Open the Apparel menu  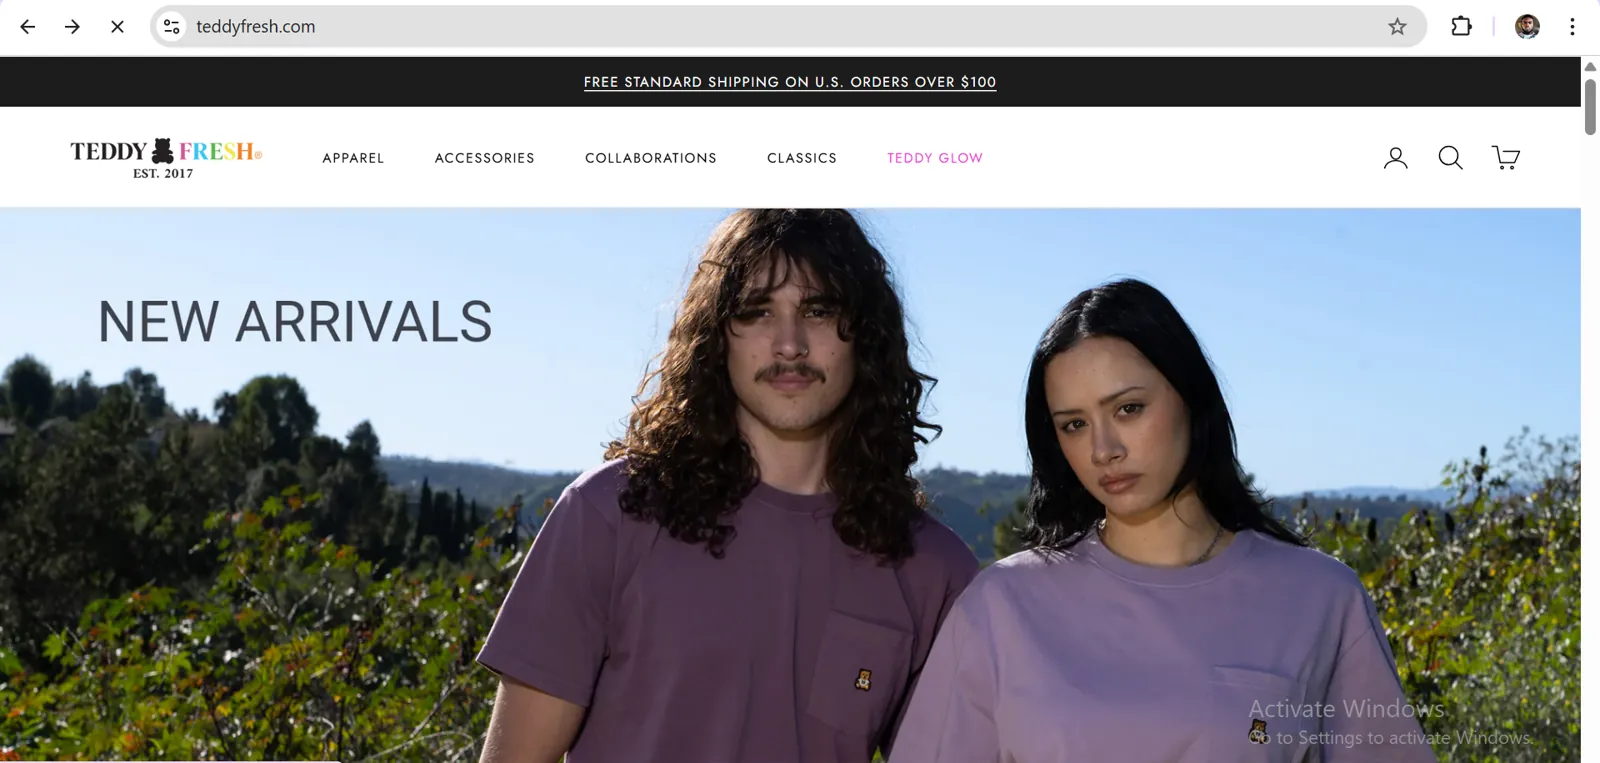click(353, 158)
